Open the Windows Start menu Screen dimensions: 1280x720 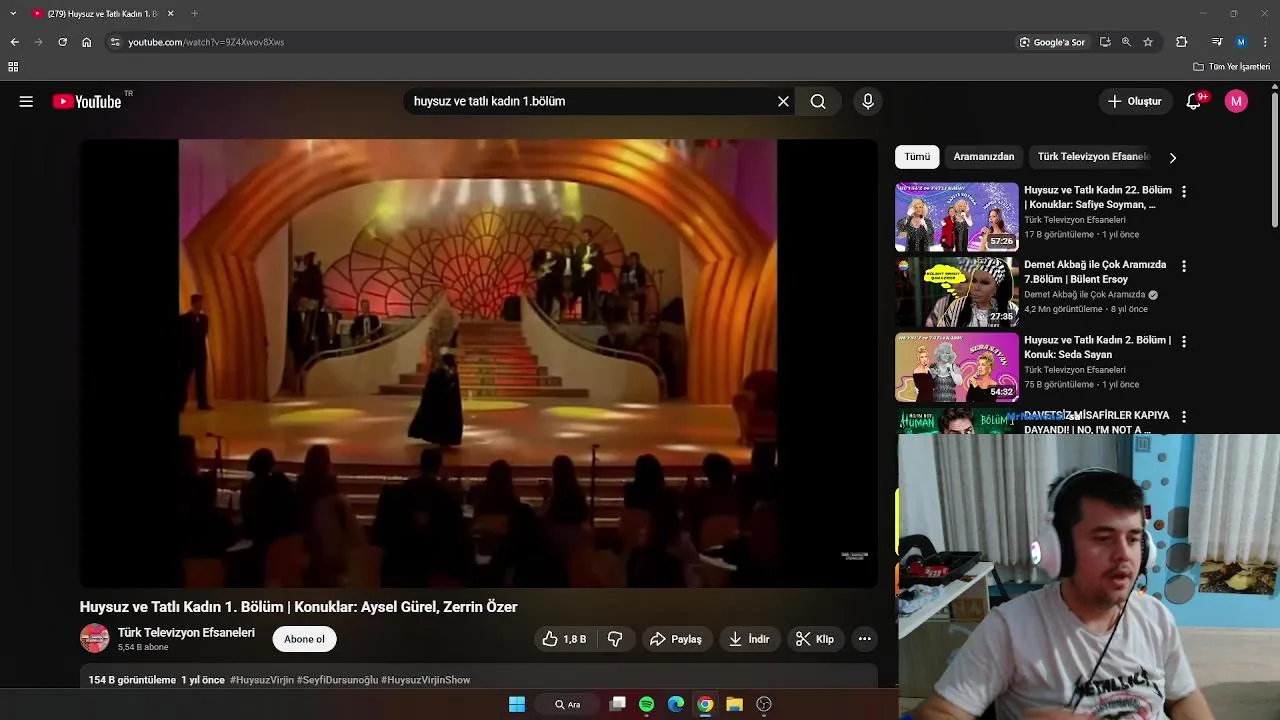click(517, 704)
